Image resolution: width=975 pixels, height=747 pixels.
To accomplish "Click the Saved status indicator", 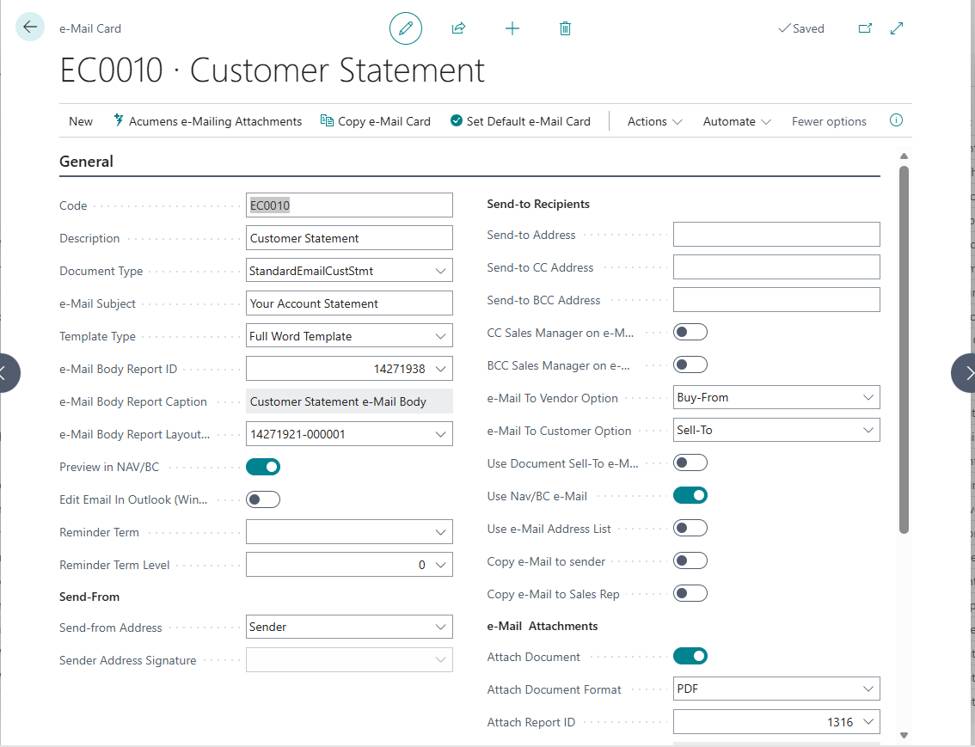I will pos(802,29).
